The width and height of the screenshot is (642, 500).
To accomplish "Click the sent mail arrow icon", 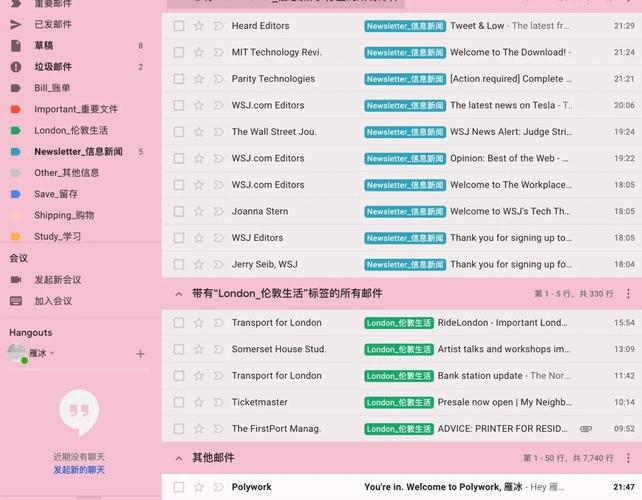I will 16,25.
